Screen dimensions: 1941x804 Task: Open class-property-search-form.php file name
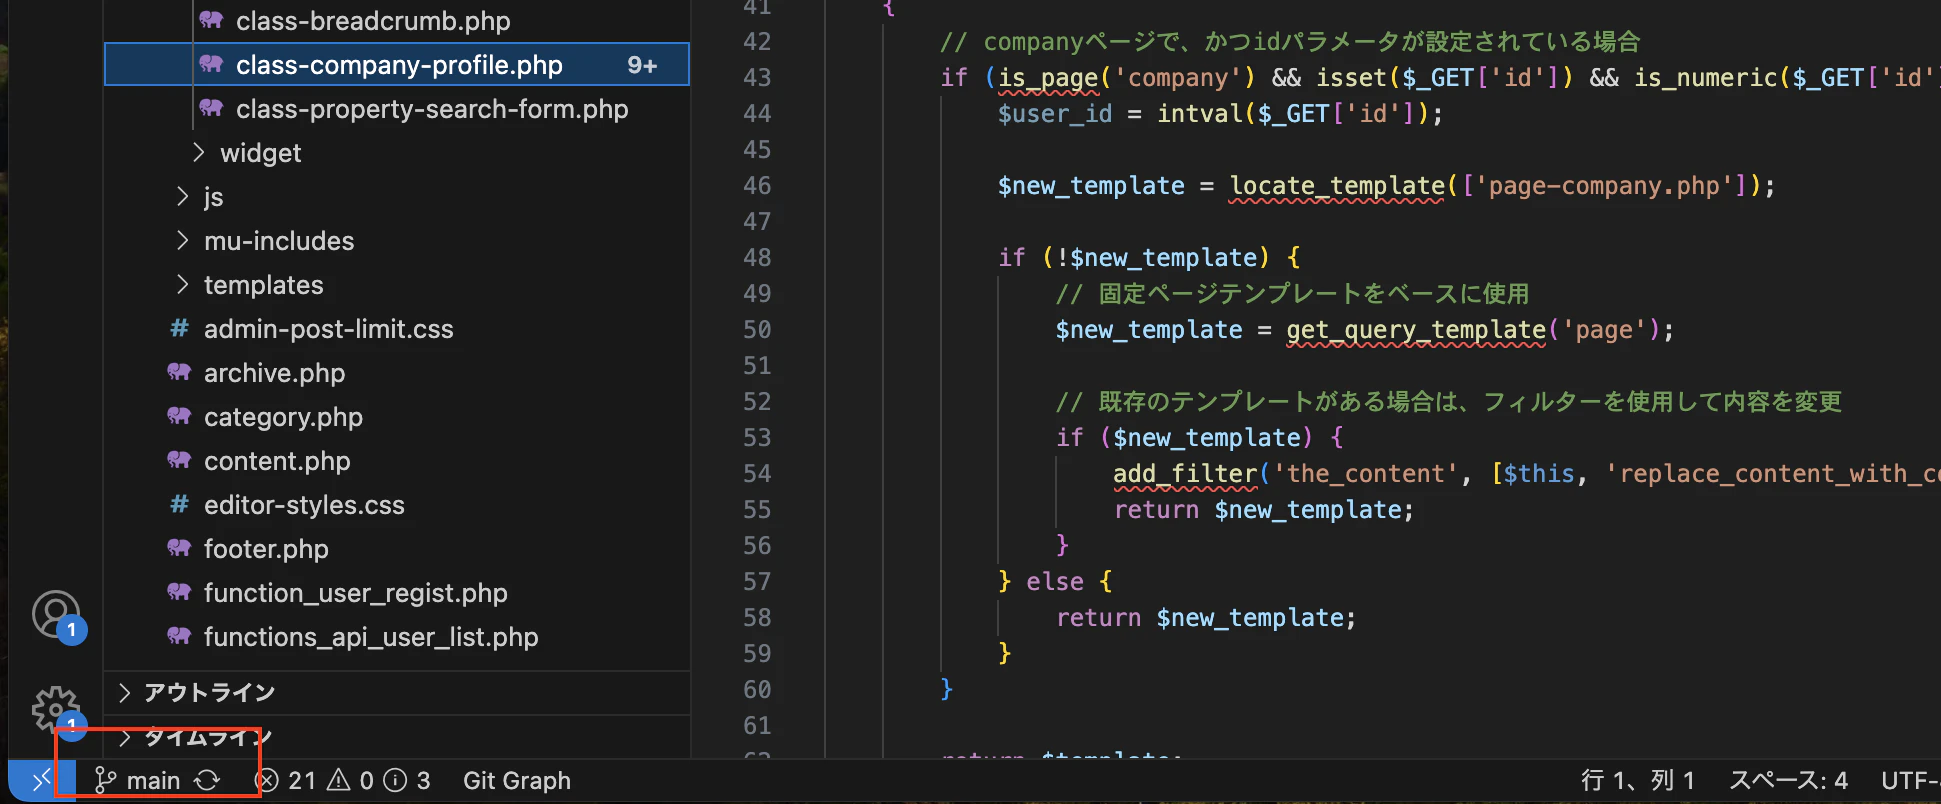point(432,109)
